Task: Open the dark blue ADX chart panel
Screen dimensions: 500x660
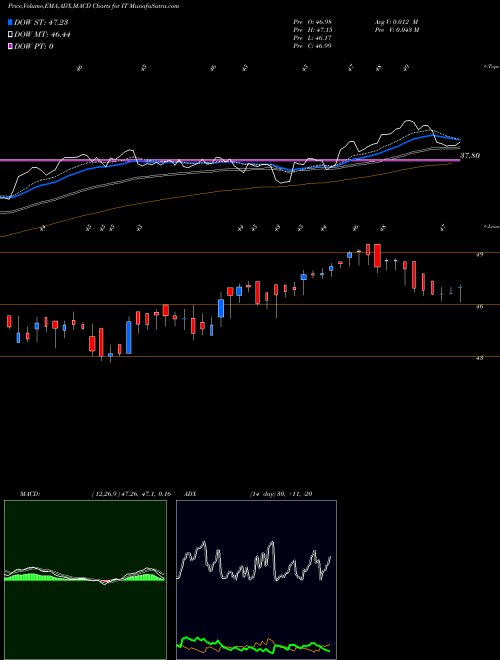Action: click(x=256, y=580)
